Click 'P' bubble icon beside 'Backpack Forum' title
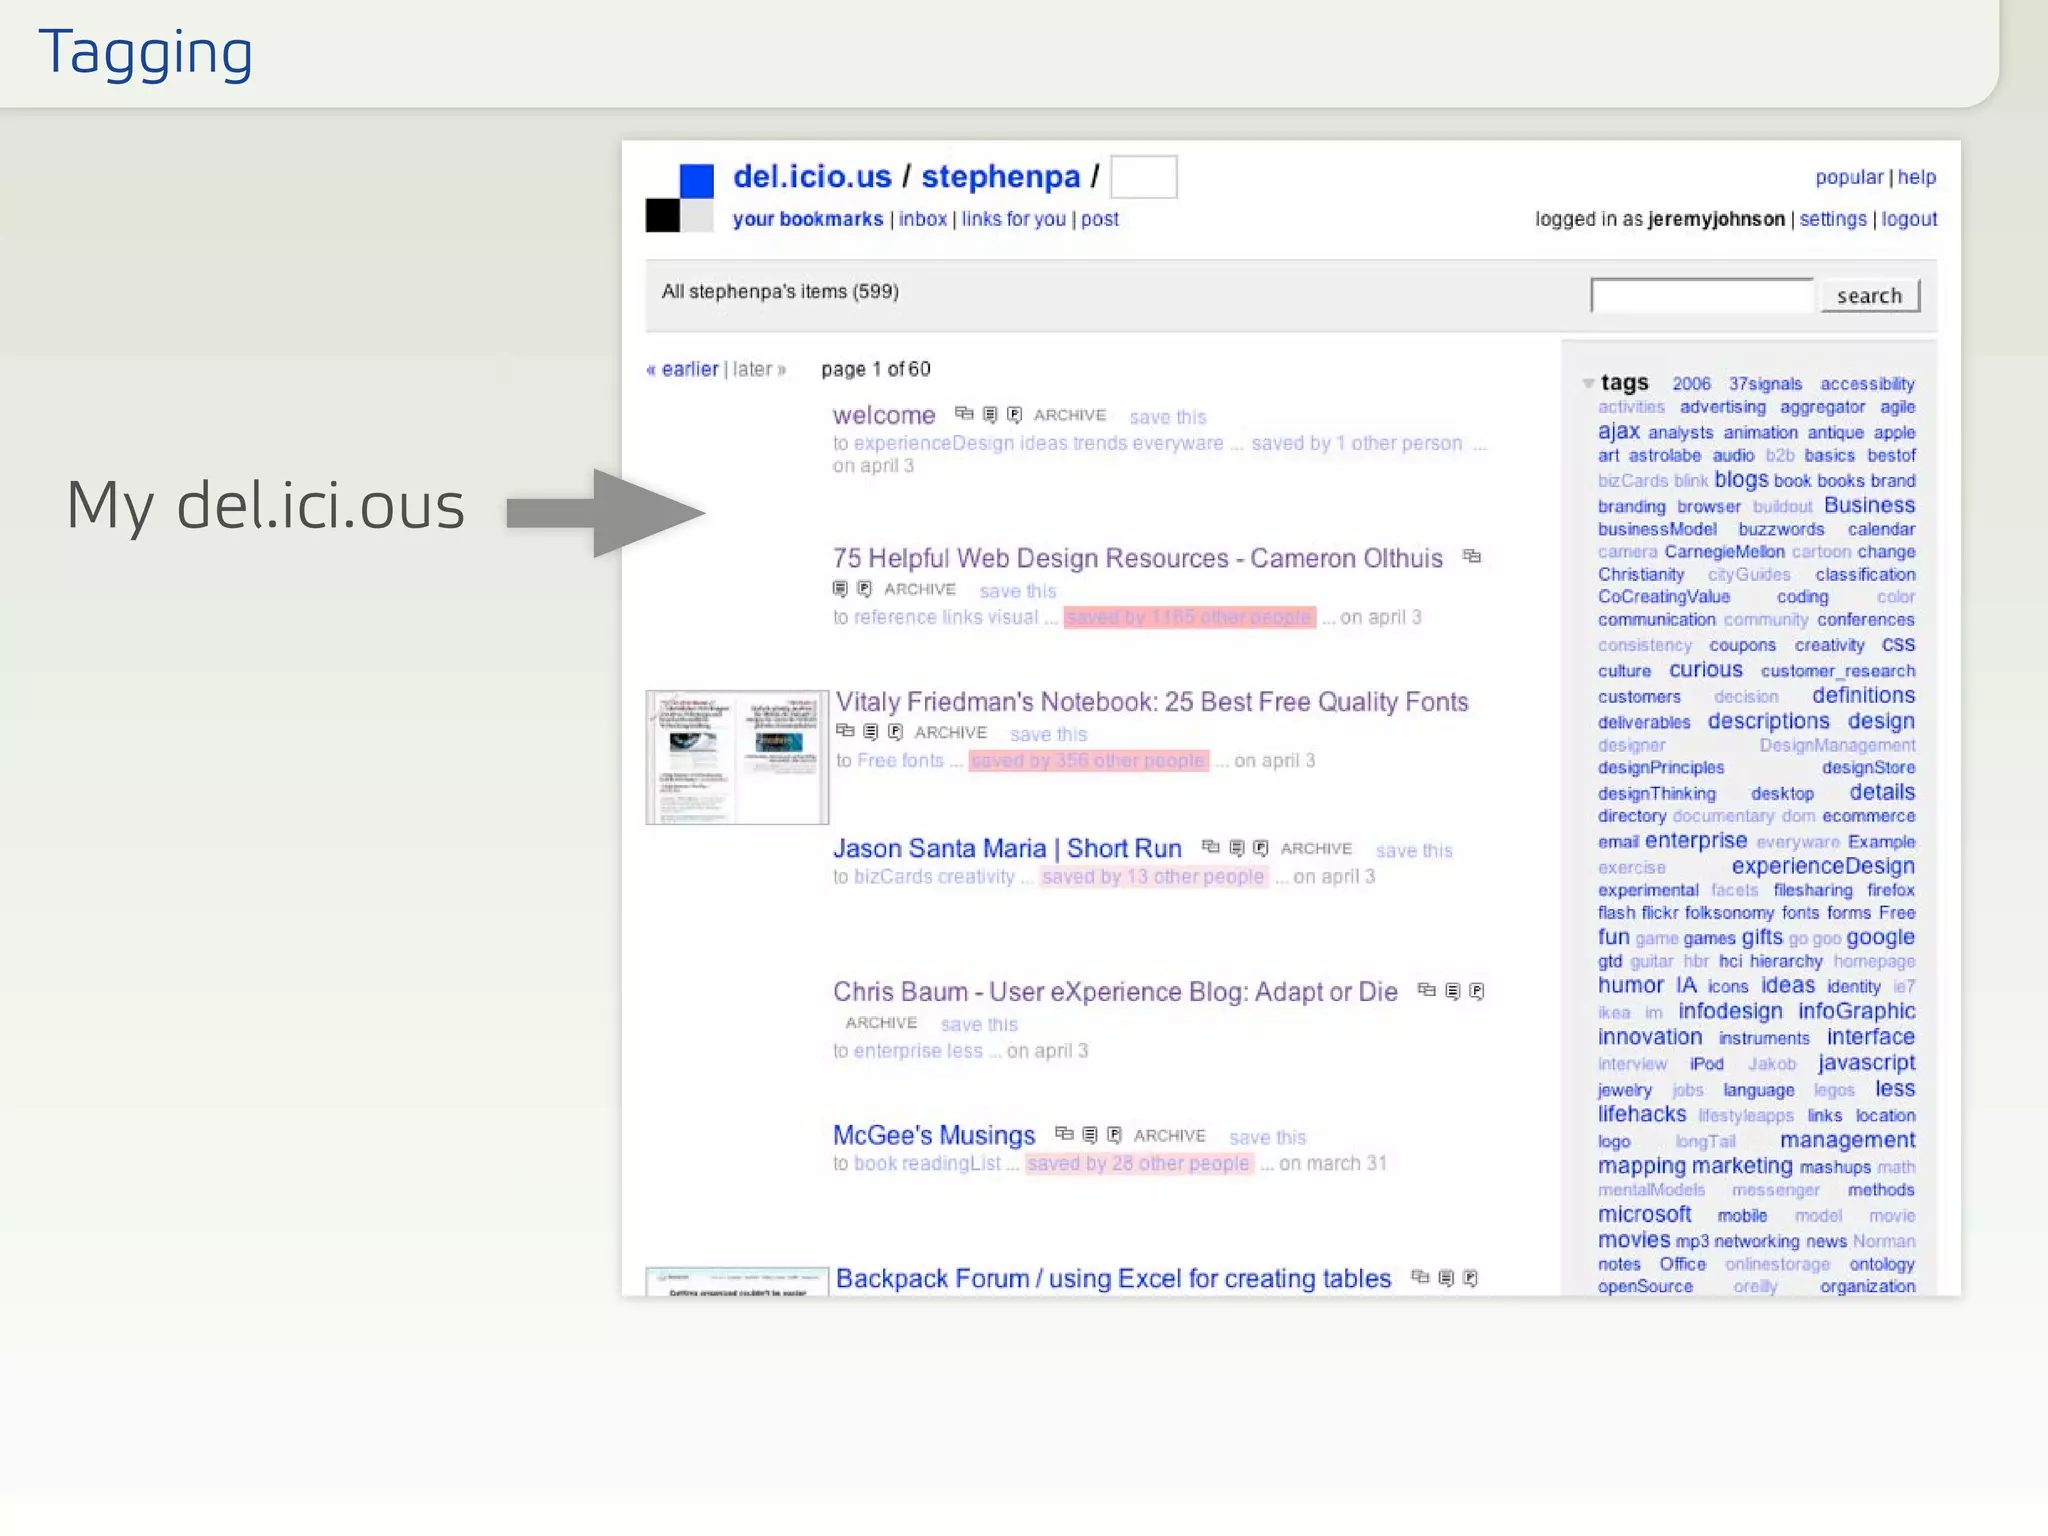The height and width of the screenshot is (1536, 2048). point(1470,1278)
